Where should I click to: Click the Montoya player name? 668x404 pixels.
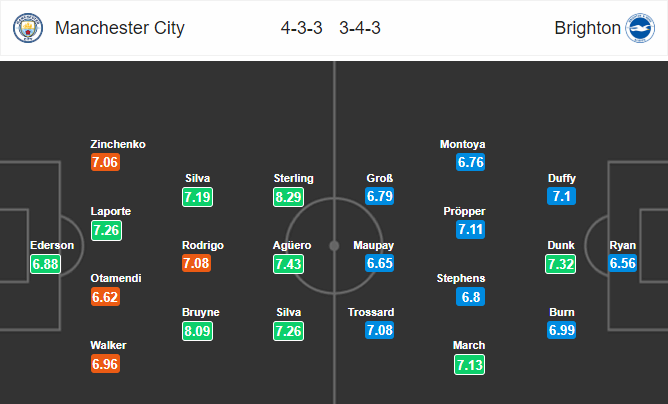pos(463,144)
